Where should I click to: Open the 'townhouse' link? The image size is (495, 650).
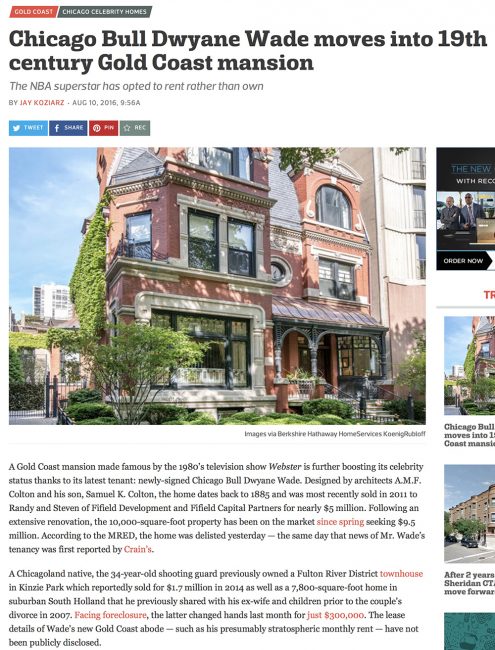coord(401,574)
